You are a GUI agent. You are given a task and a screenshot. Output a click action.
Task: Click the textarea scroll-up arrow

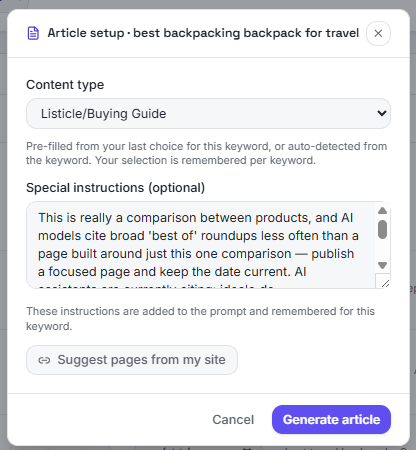(382, 211)
